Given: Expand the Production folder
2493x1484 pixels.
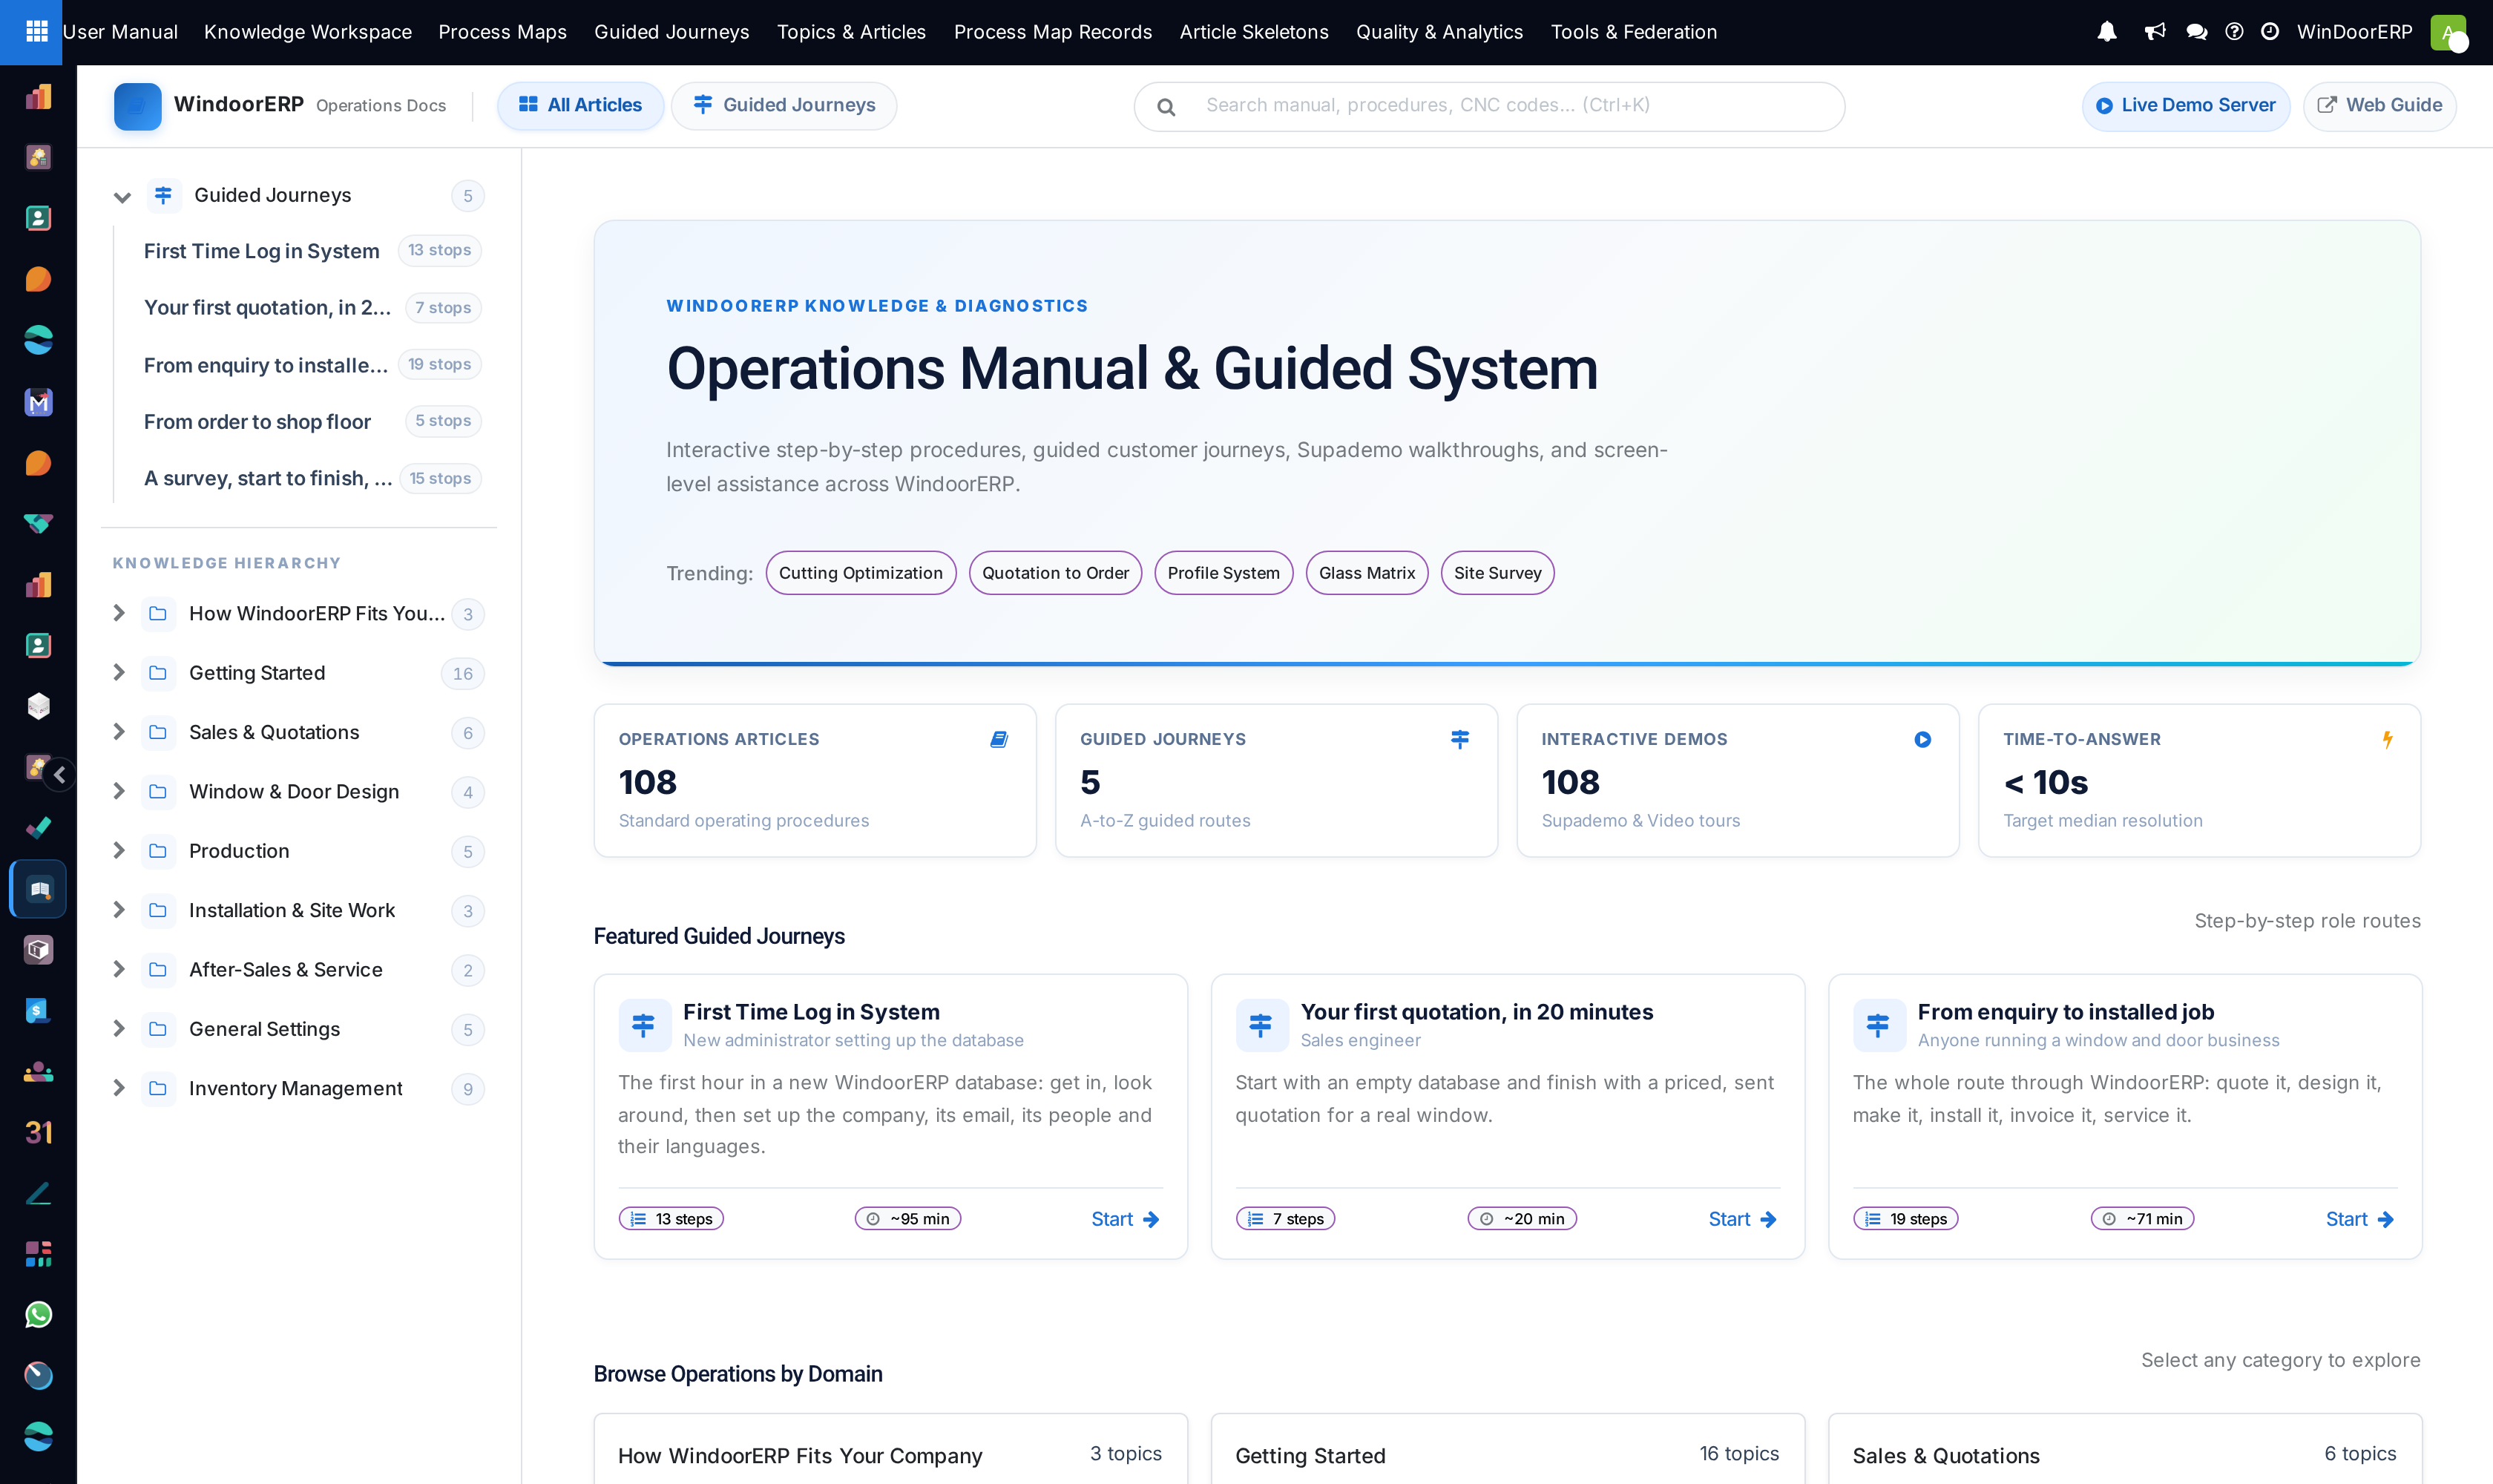Looking at the screenshot, I should 119,851.
